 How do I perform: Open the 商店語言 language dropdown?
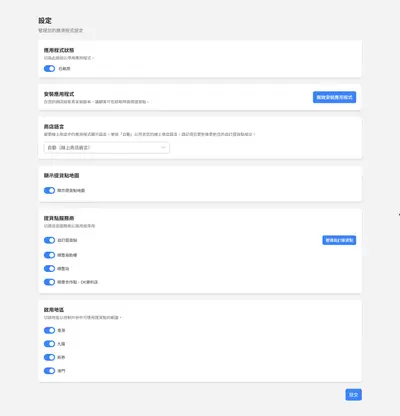click(x=107, y=148)
